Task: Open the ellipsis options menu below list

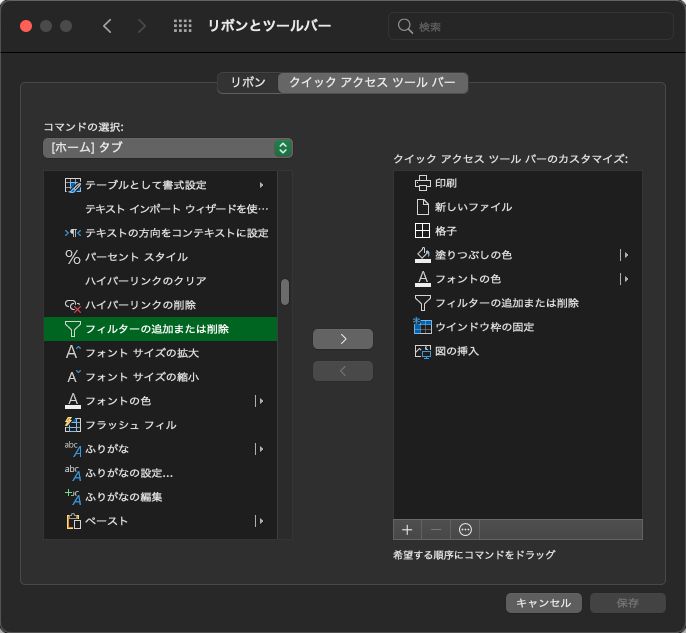Action: (x=464, y=529)
